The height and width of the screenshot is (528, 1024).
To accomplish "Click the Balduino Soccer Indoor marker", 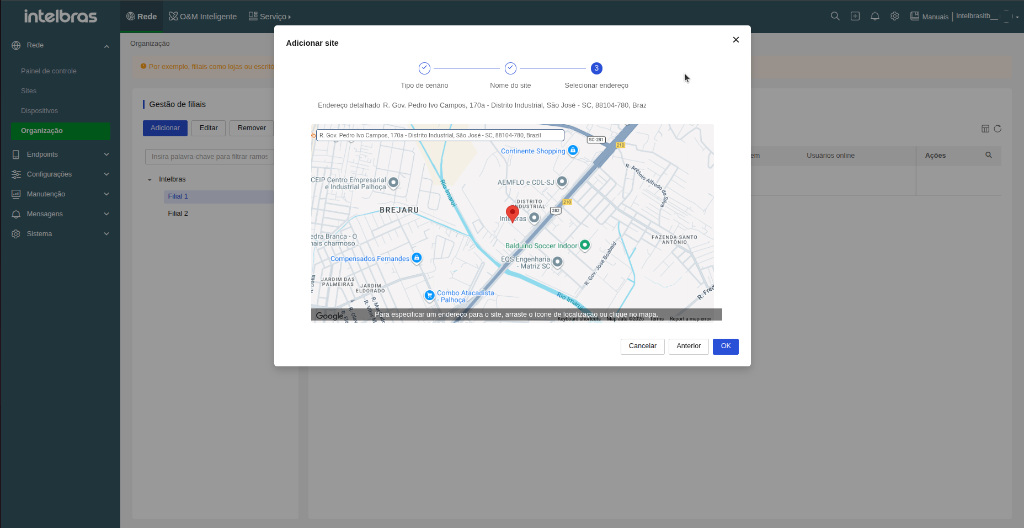I will click(x=585, y=245).
